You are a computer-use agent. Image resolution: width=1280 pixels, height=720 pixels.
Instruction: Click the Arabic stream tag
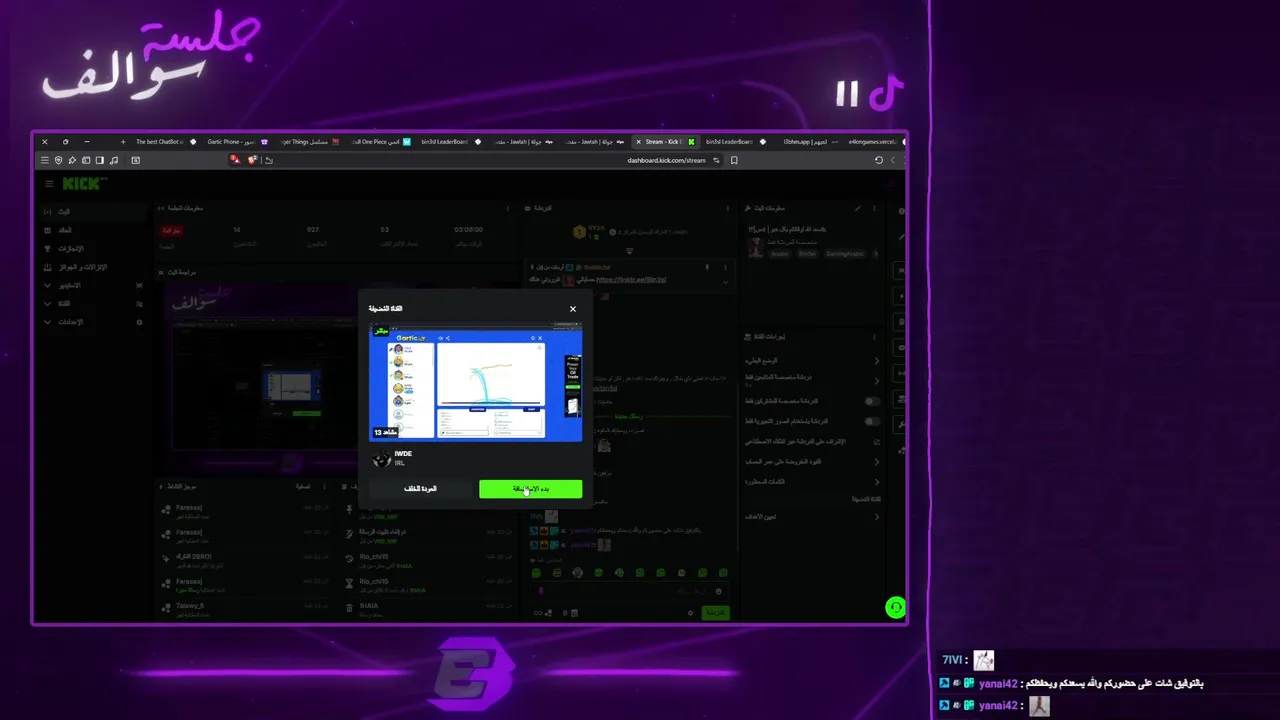779,254
